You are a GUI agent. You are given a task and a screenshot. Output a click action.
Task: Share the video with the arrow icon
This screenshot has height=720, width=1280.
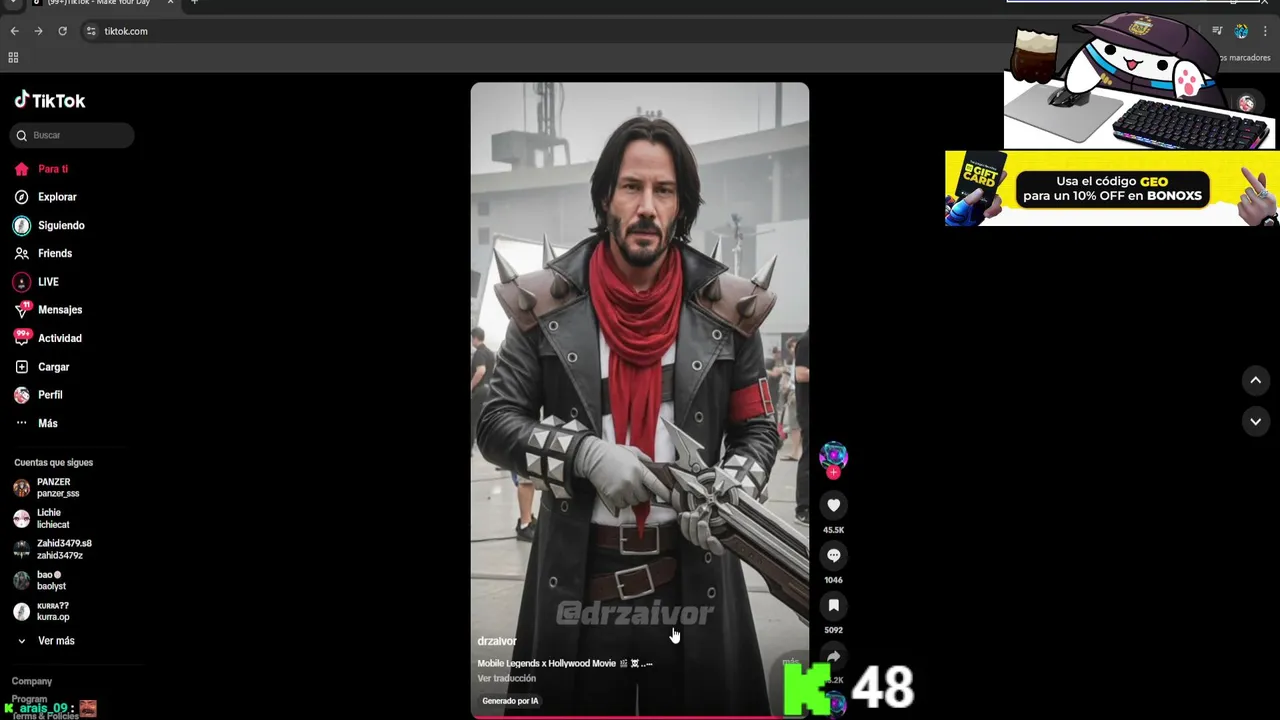coord(833,655)
